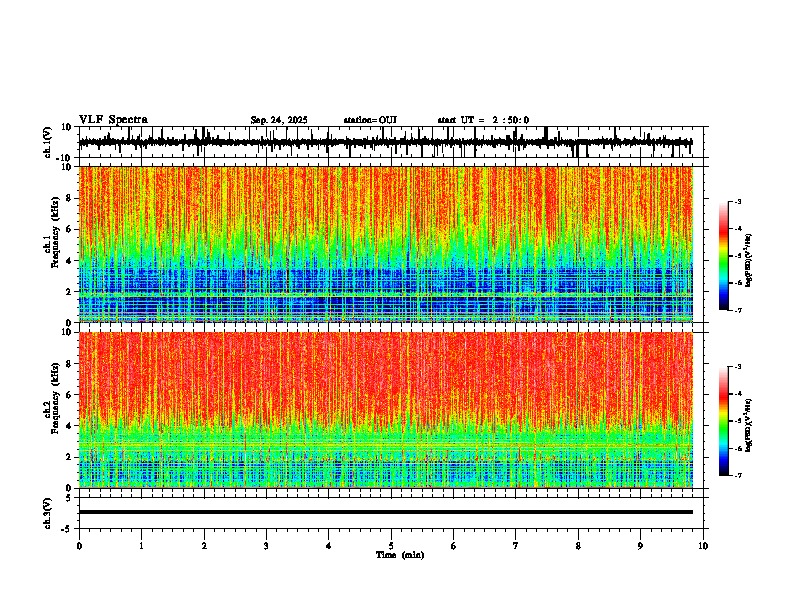Click inside the ch.2 spectrogram panel
Screen dimensions: 792x612
click(386, 410)
